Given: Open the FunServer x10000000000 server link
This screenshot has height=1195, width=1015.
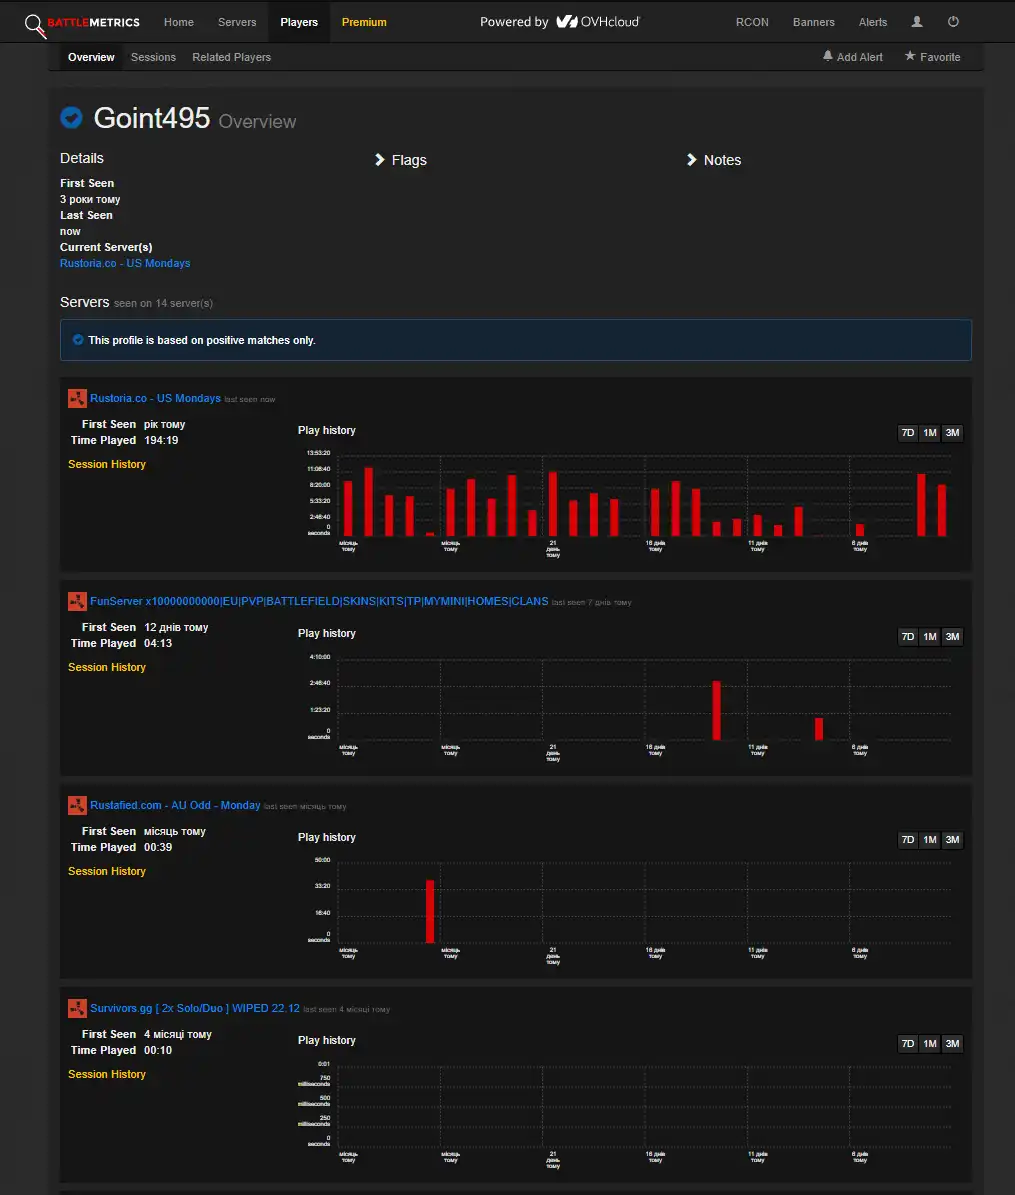Looking at the screenshot, I should [319, 601].
